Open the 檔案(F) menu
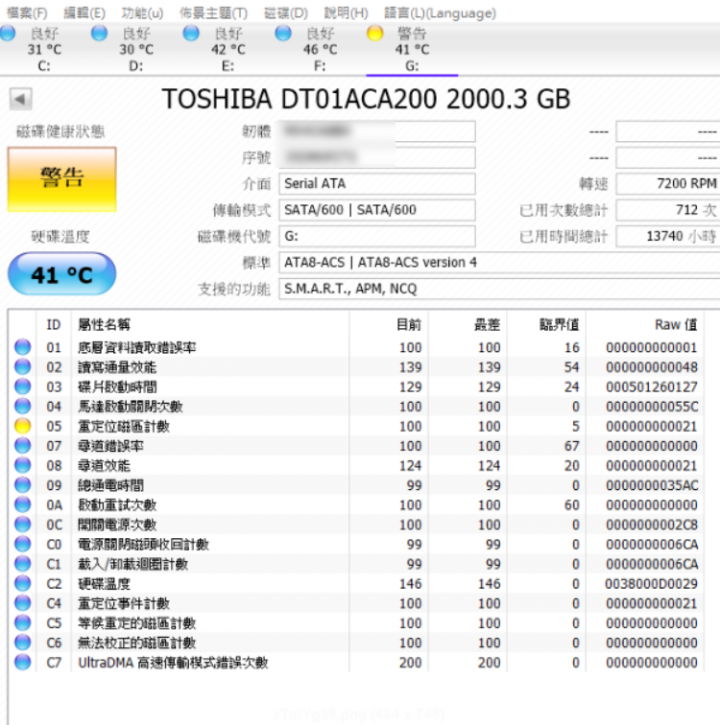The width and height of the screenshot is (720, 725). (x=27, y=13)
